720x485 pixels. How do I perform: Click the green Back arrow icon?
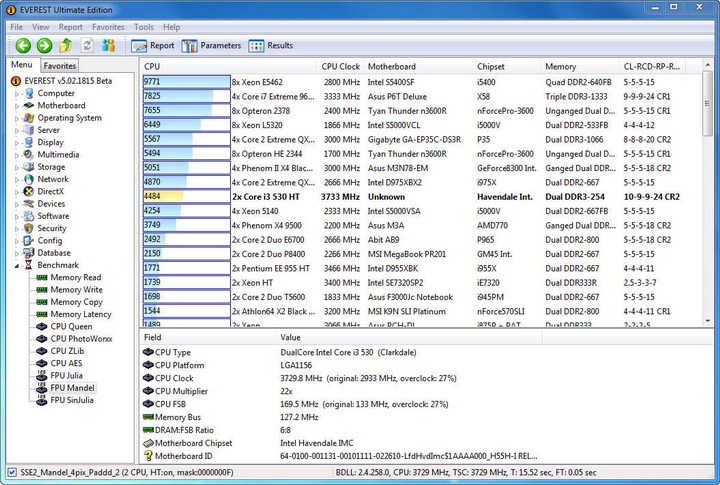pyautogui.click(x=23, y=45)
